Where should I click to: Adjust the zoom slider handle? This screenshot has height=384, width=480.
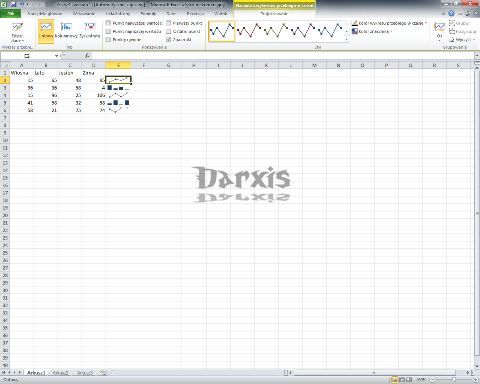(x=454, y=380)
